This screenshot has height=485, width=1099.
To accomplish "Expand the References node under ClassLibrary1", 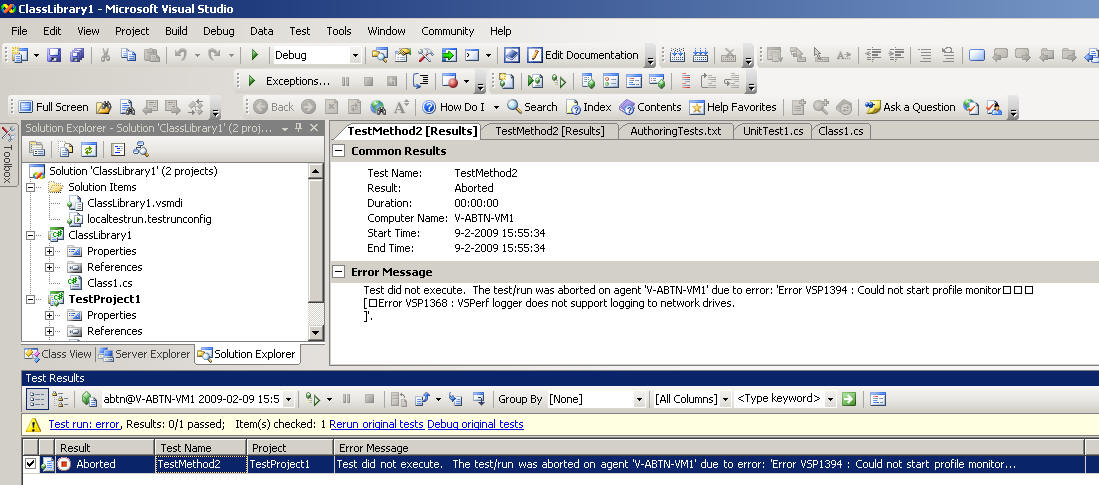I will coord(49,267).
